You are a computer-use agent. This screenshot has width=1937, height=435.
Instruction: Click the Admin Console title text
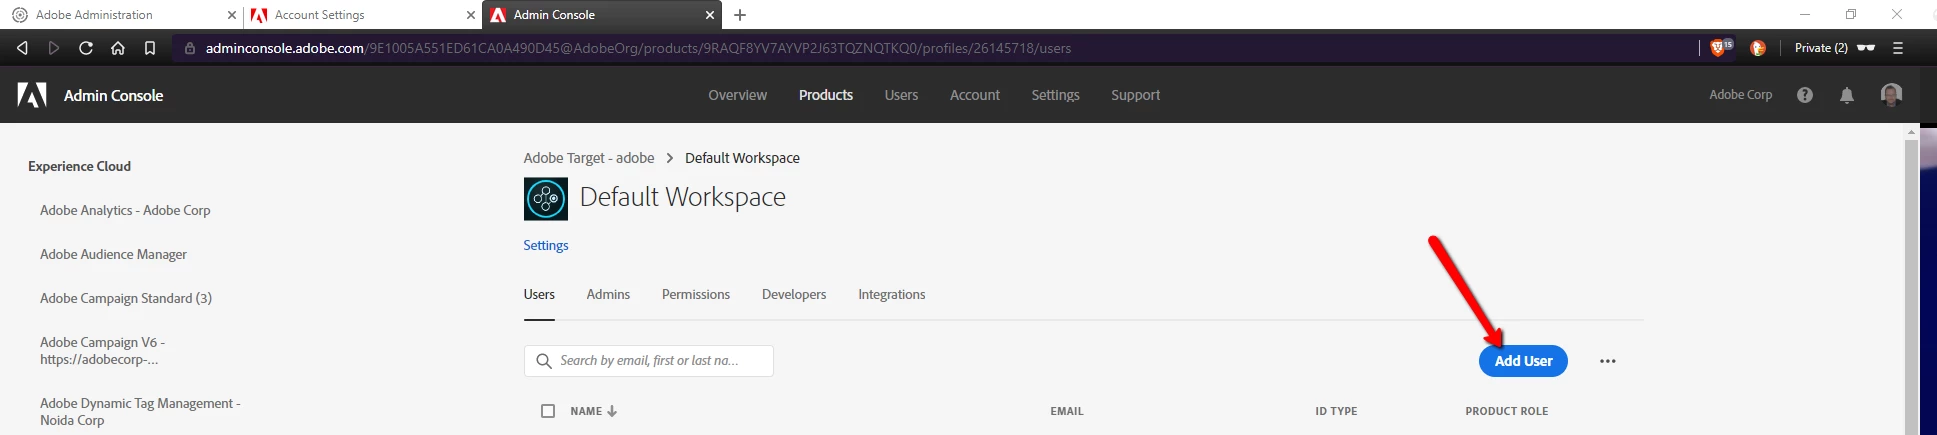point(113,95)
